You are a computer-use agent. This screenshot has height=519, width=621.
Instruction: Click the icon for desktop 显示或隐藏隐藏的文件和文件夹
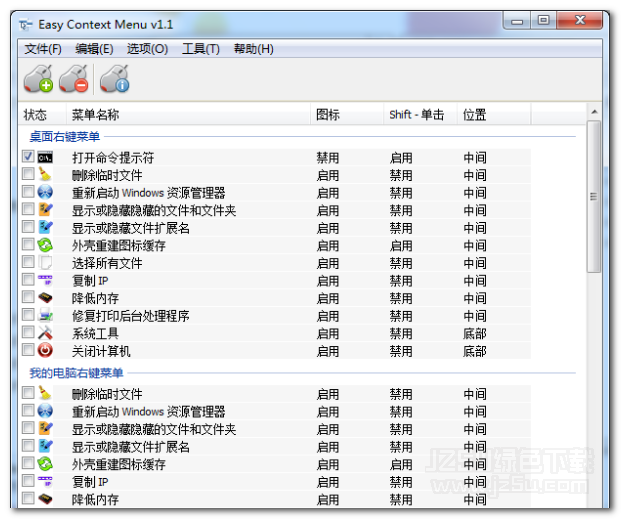point(45,210)
